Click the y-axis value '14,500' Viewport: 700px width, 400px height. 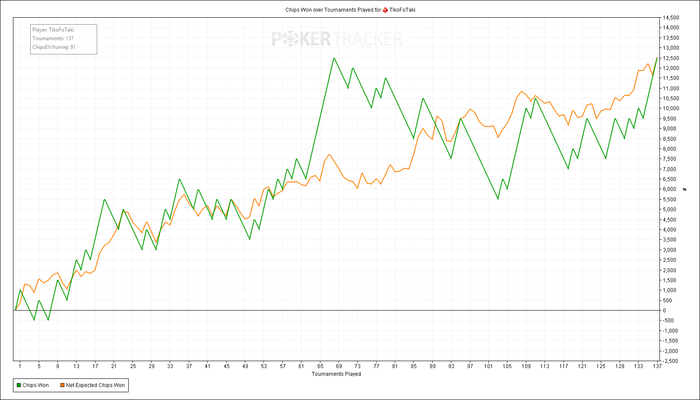point(669,18)
